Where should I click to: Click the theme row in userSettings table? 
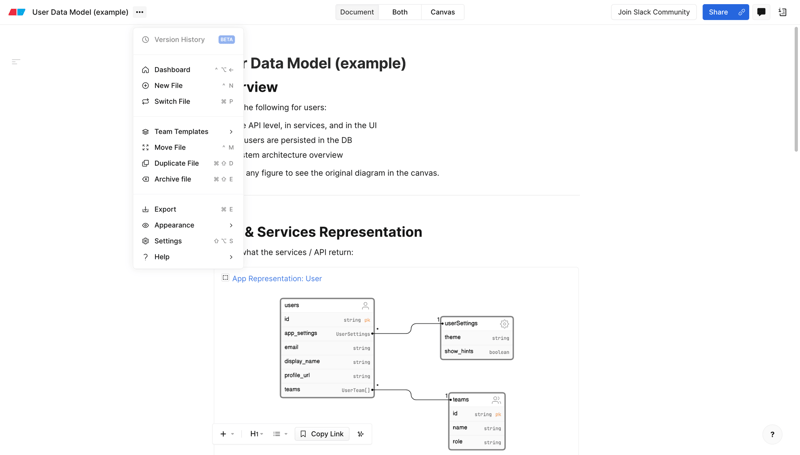[x=477, y=337]
